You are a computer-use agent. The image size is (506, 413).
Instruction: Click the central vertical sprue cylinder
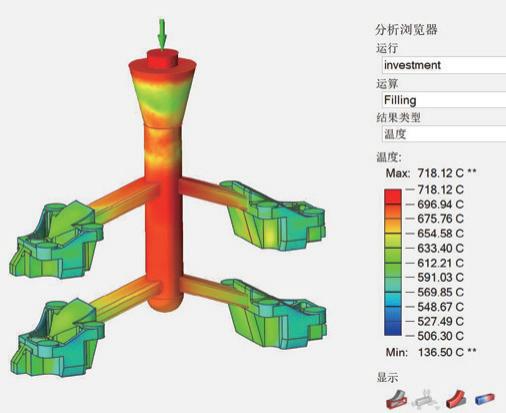[x=164, y=217]
